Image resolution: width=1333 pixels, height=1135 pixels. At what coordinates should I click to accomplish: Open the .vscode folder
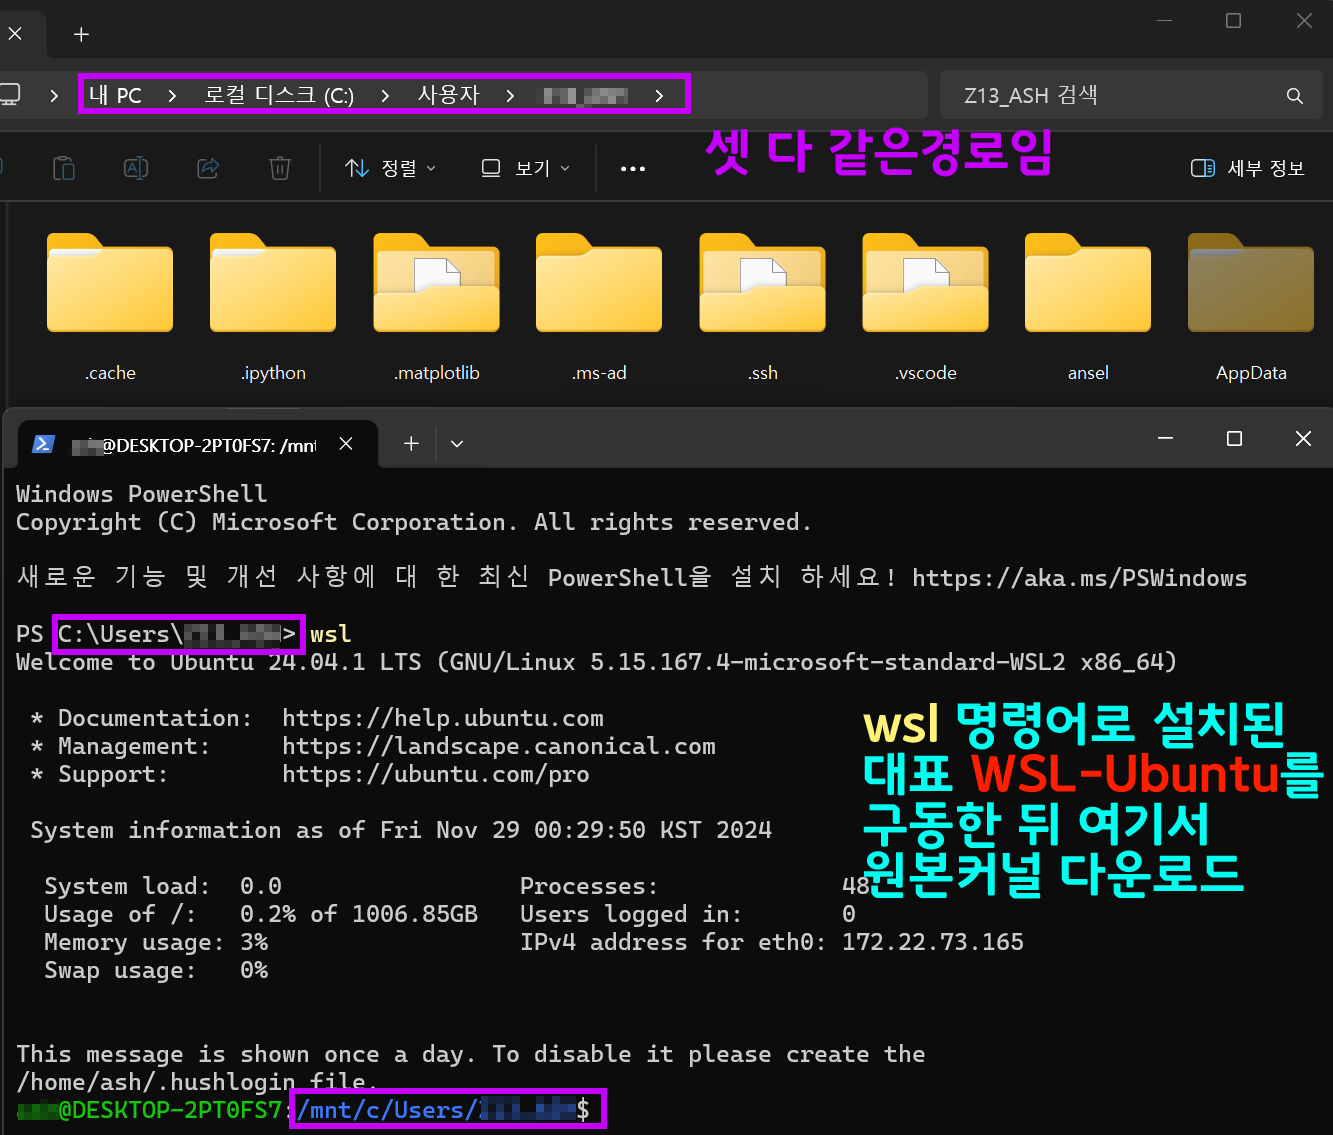point(925,308)
